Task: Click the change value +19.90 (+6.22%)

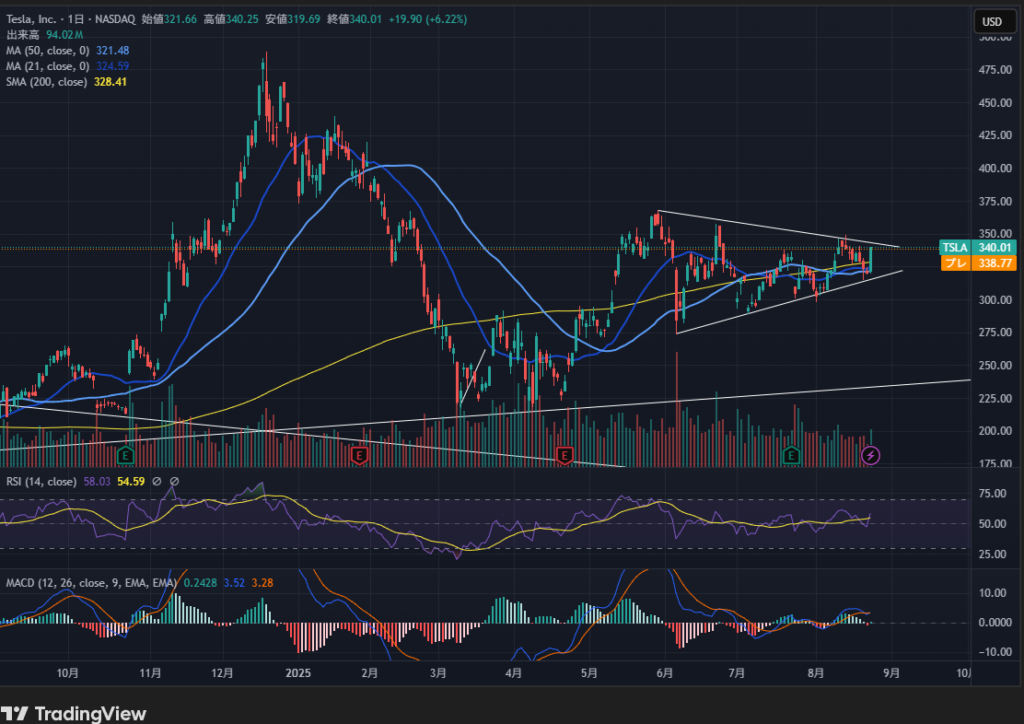Action: [x=428, y=19]
